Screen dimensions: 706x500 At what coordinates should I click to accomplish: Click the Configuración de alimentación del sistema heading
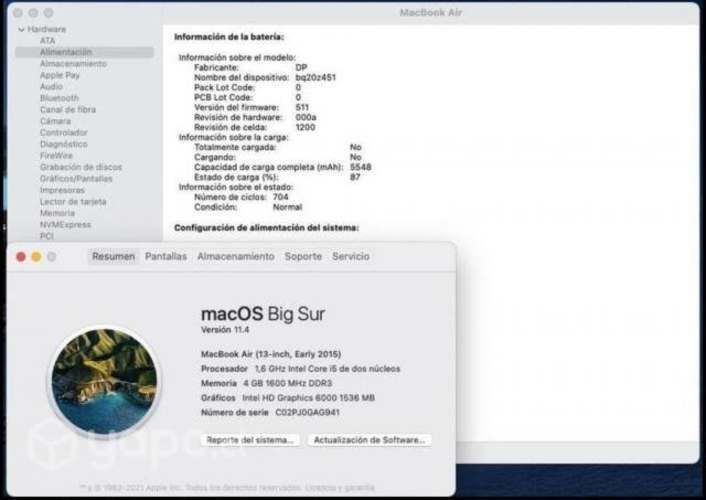point(267,228)
